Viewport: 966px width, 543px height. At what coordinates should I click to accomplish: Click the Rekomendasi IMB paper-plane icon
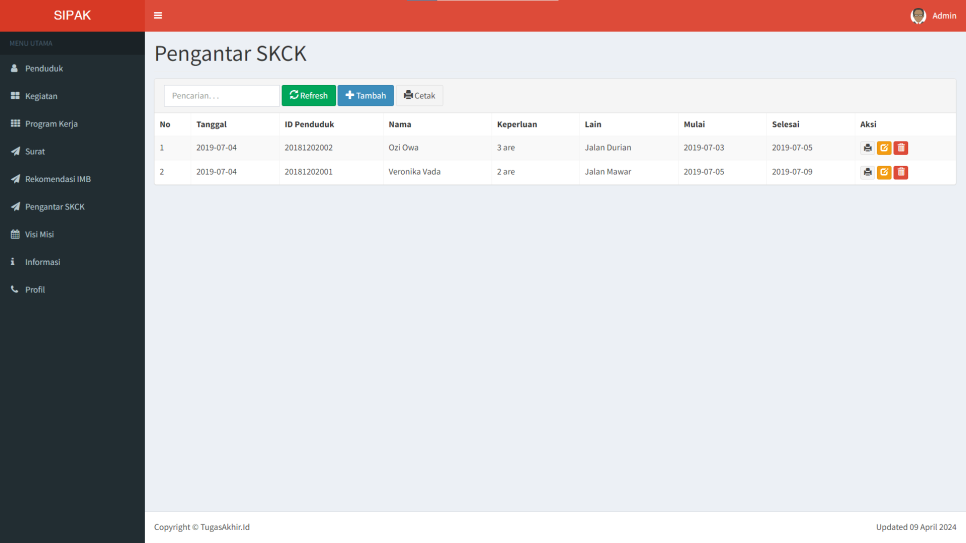[15, 179]
